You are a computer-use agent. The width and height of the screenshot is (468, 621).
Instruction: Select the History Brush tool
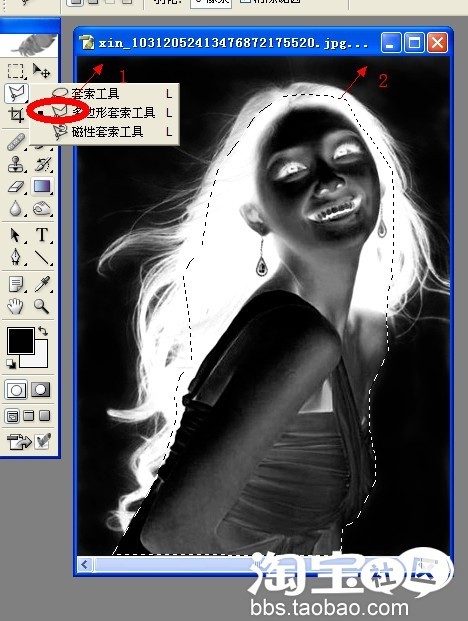point(42,164)
